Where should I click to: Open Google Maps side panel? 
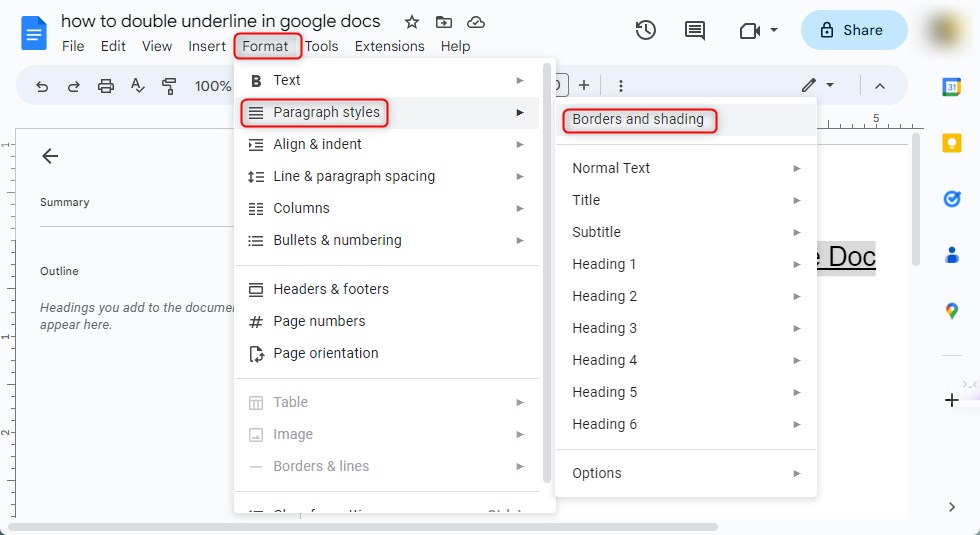[951, 311]
